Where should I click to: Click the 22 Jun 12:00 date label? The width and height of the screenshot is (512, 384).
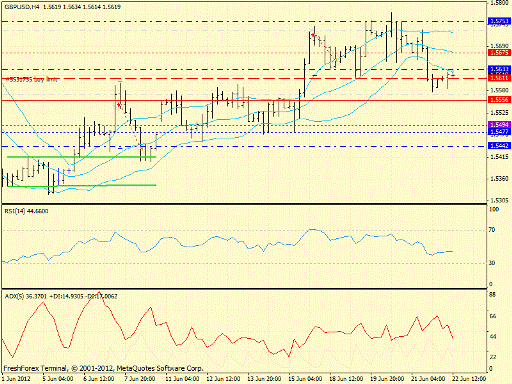coord(469,379)
